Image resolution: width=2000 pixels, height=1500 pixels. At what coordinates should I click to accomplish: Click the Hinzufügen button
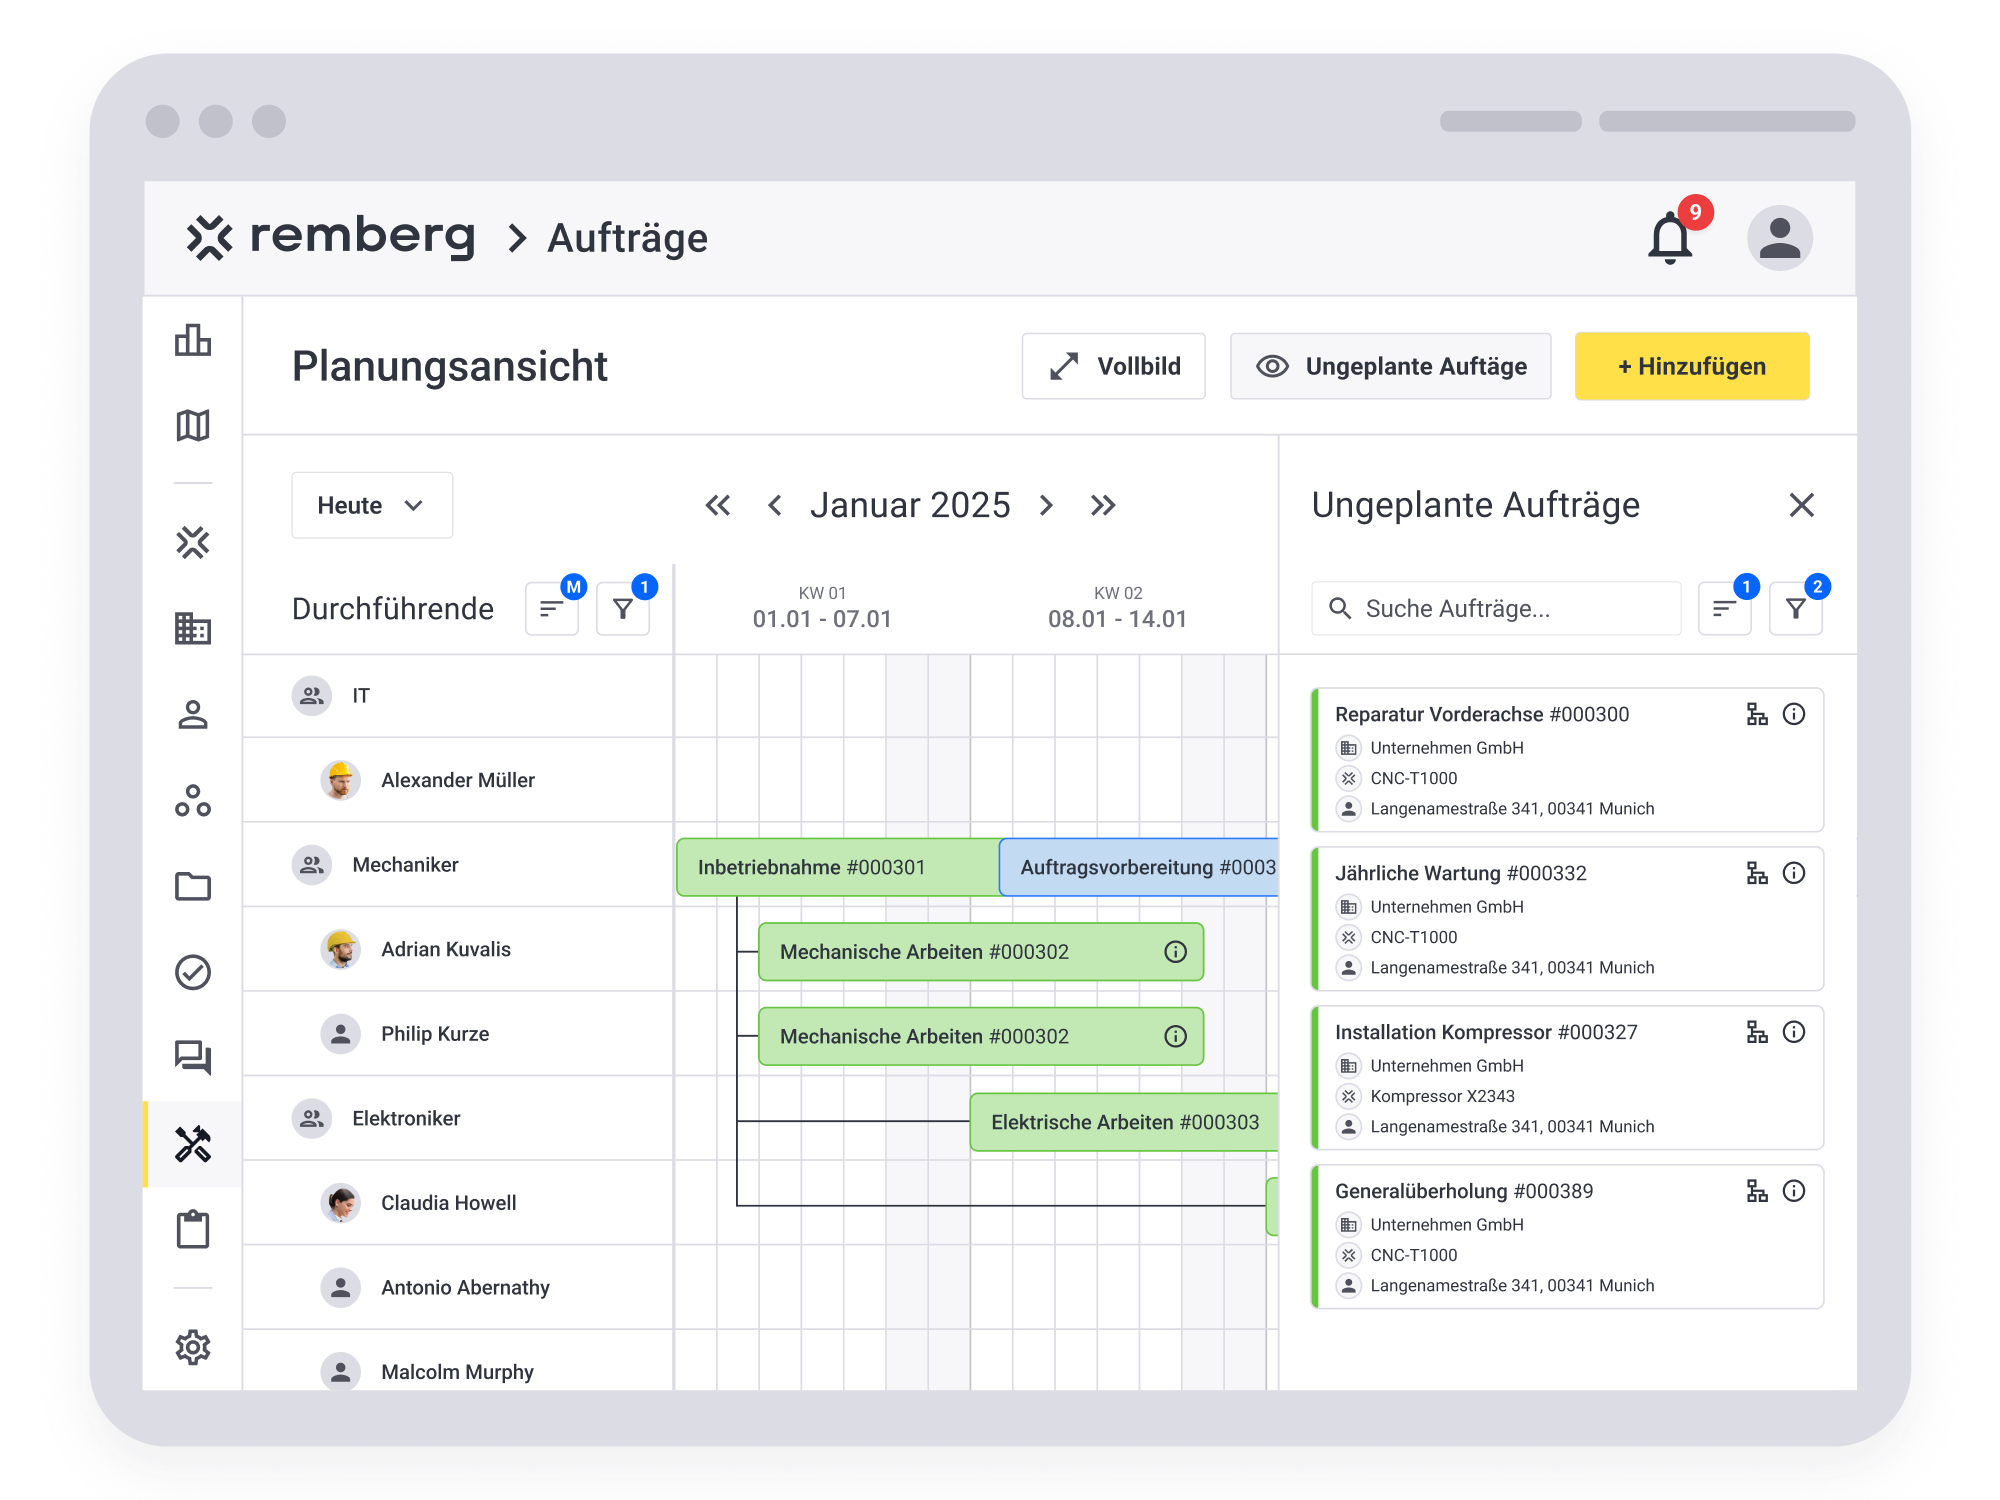1691,366
